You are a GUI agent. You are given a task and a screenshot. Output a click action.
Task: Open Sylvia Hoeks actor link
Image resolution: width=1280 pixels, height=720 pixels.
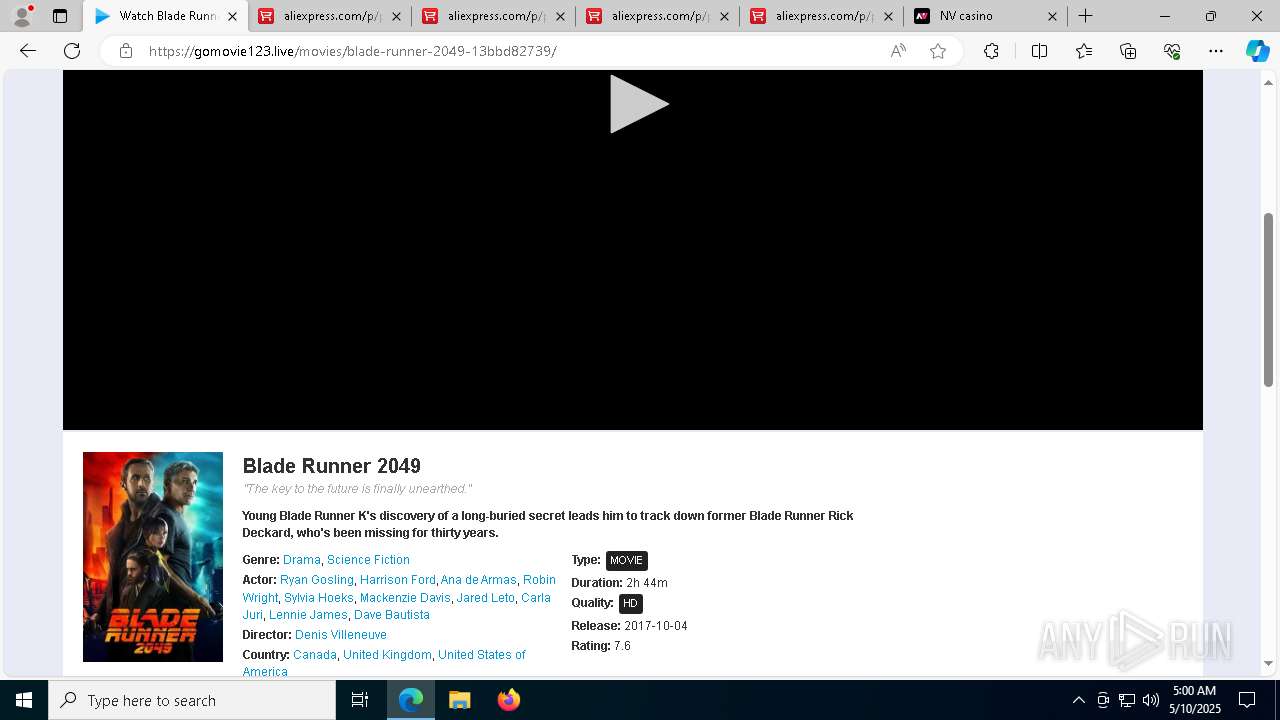pyautogui.click(x=319, y=598)
